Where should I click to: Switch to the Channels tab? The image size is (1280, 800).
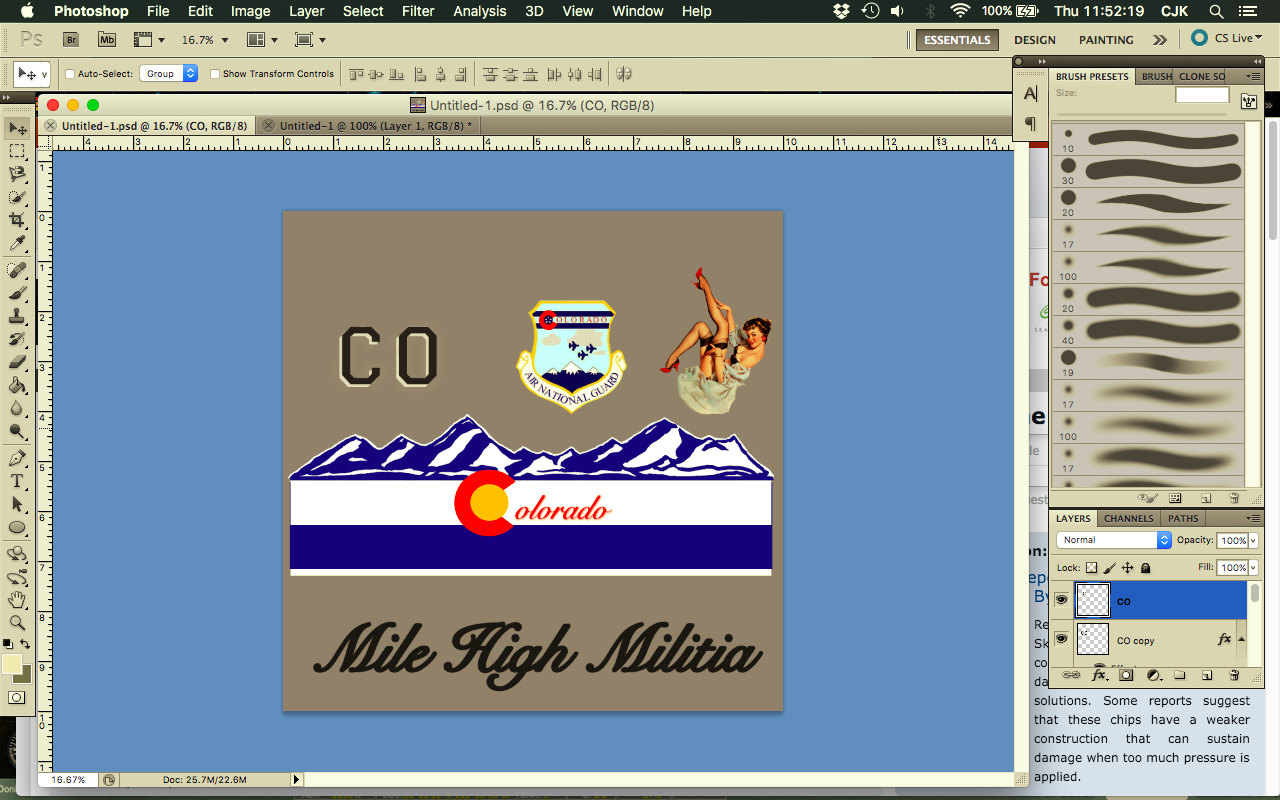tap(1128, 518)
